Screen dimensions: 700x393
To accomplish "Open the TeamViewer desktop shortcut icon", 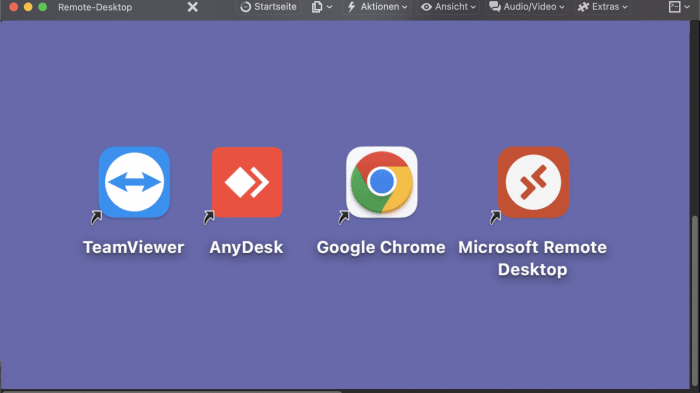I will click(134, 182).
